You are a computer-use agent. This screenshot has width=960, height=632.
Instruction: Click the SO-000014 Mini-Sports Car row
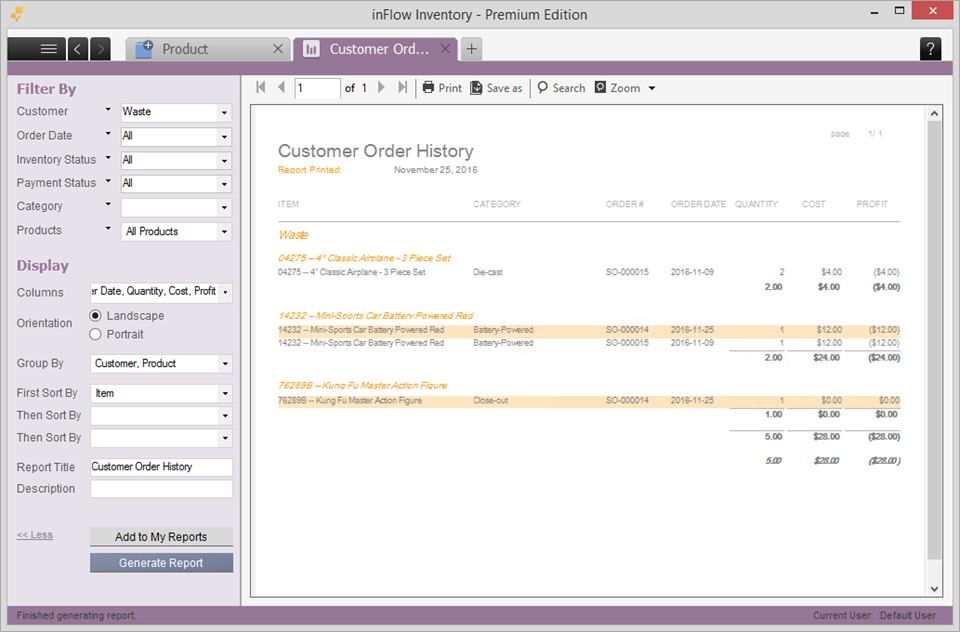(589, 330)
